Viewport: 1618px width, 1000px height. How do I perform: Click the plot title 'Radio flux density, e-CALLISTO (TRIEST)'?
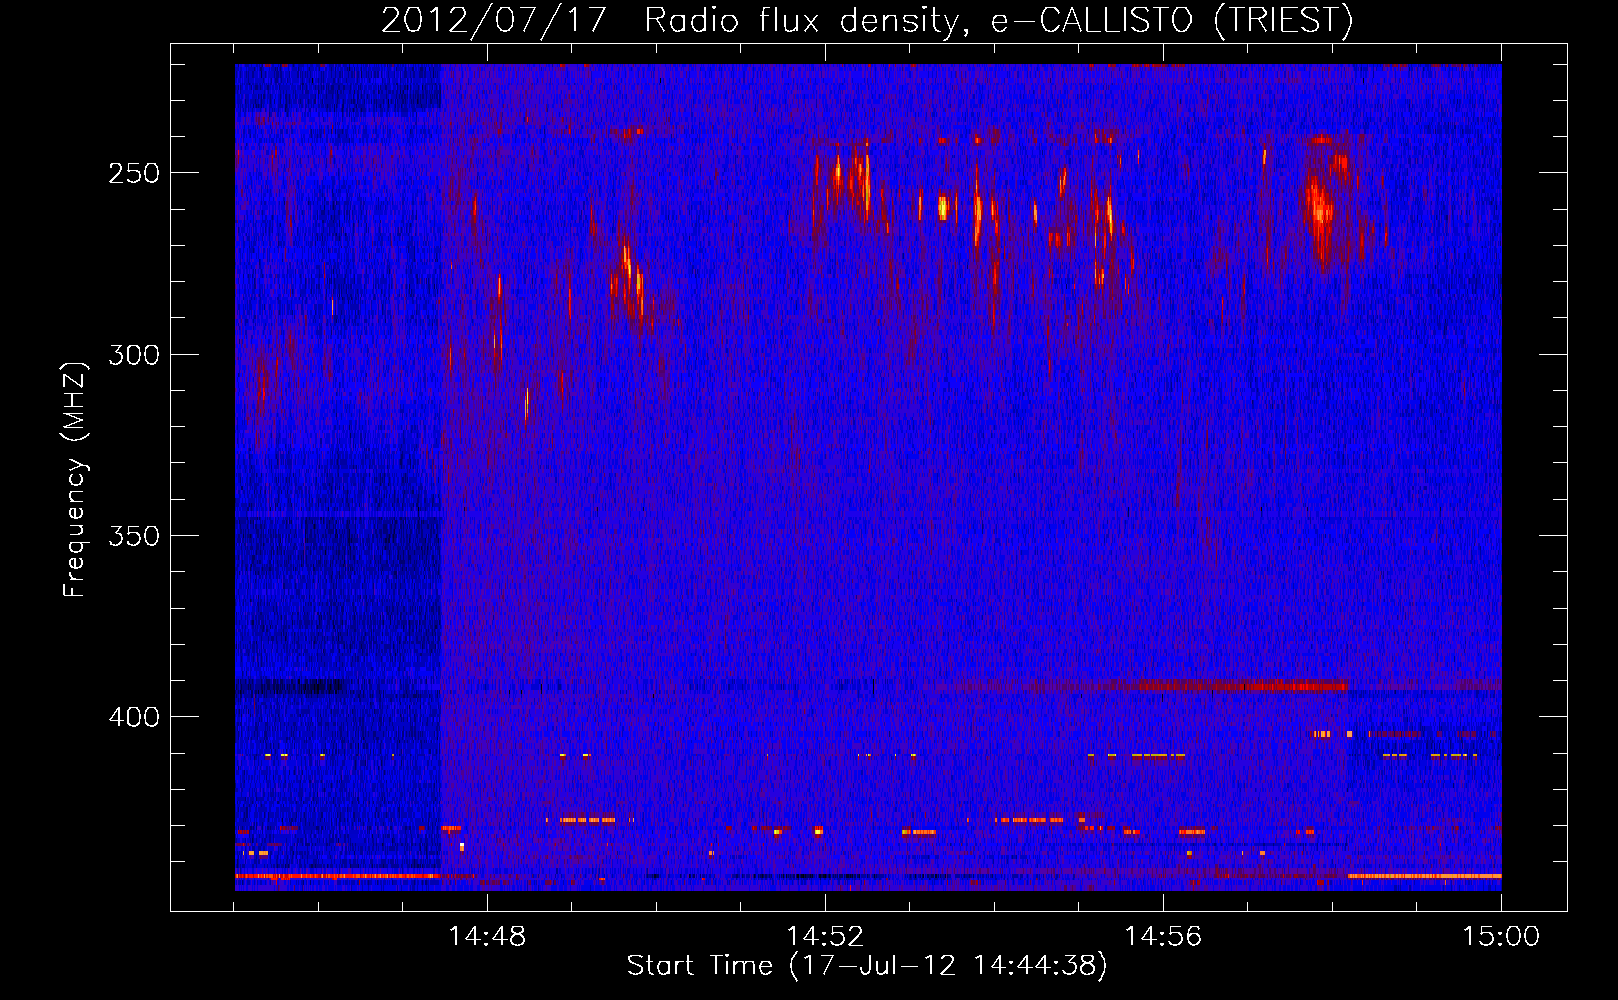(998, 20)
